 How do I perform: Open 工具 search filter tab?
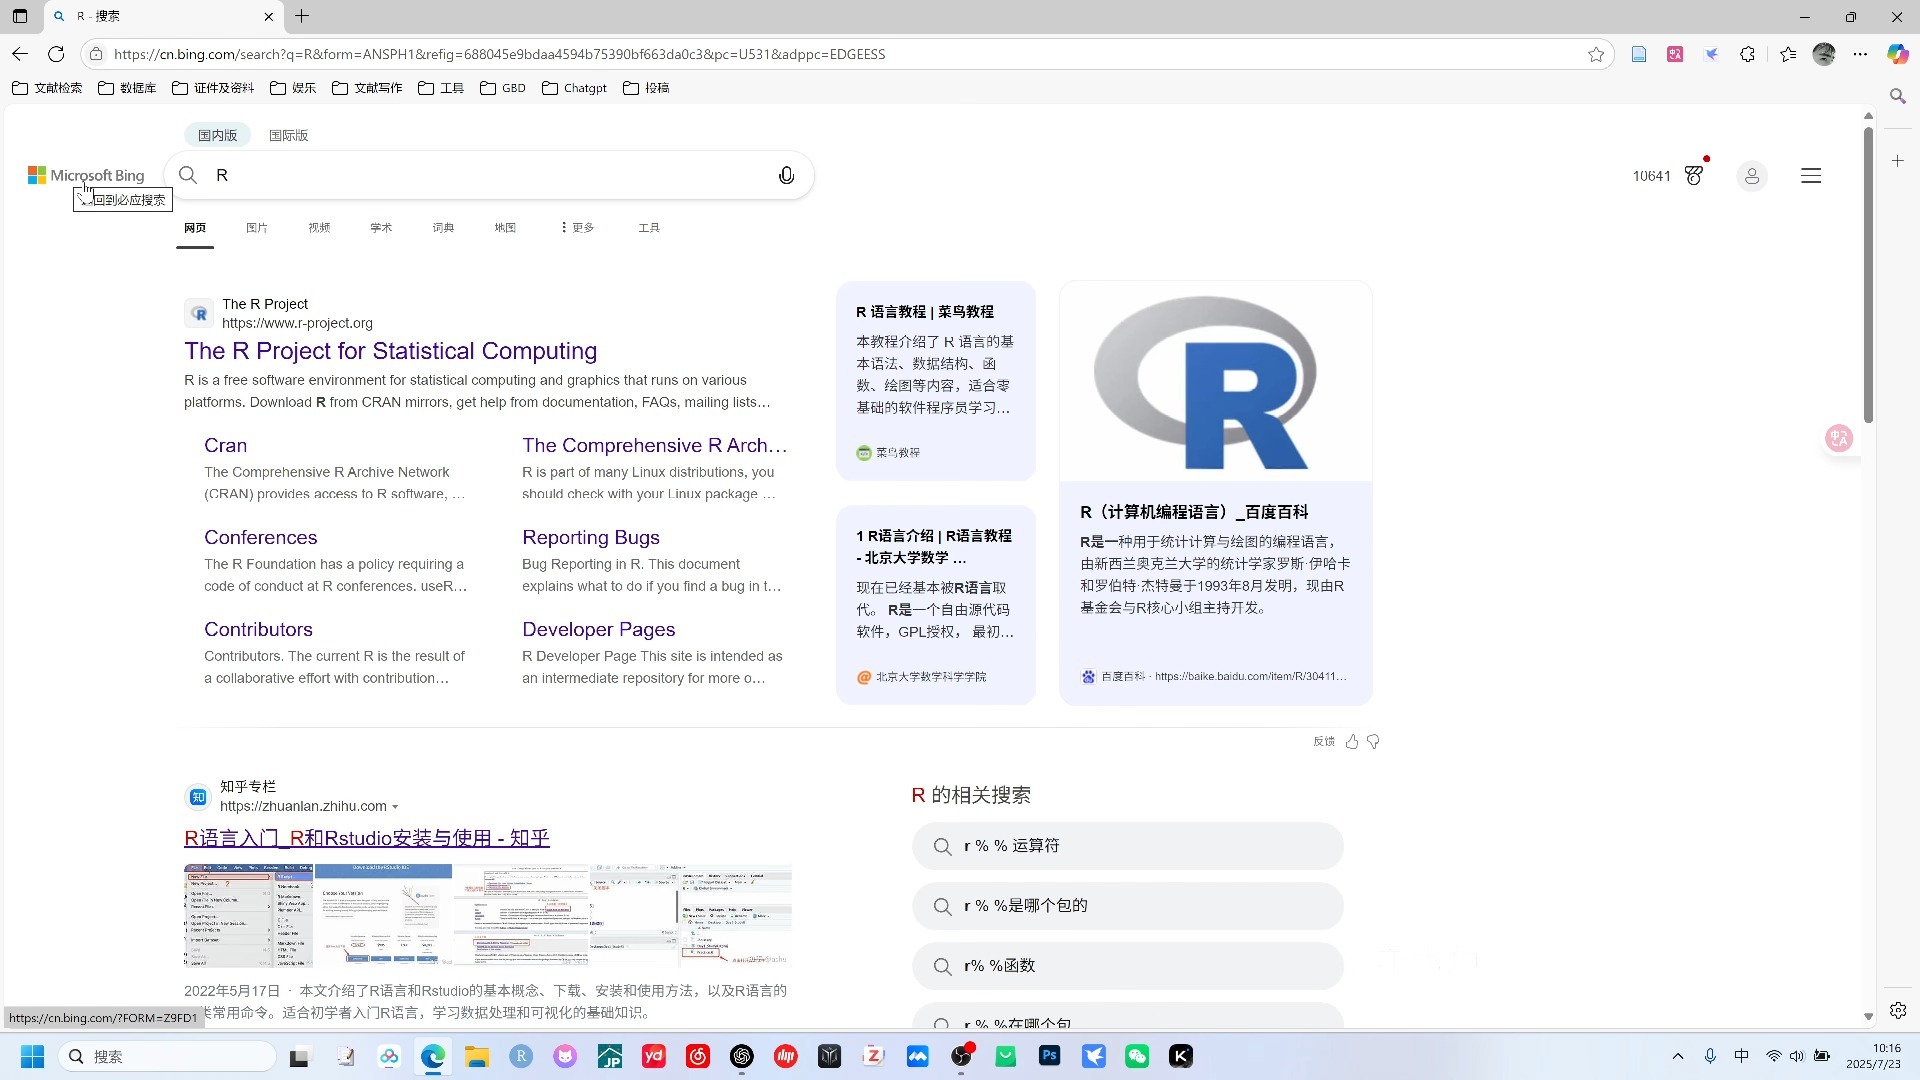click(649, 228)
